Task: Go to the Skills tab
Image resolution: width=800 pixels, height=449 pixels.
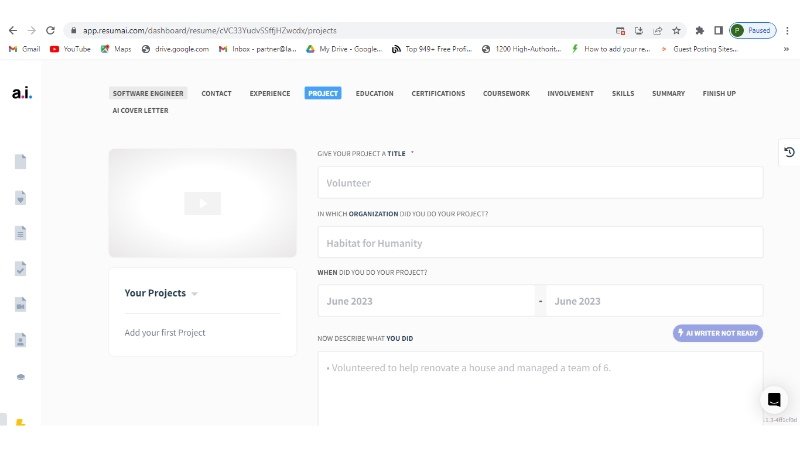Action: (623, 94)
